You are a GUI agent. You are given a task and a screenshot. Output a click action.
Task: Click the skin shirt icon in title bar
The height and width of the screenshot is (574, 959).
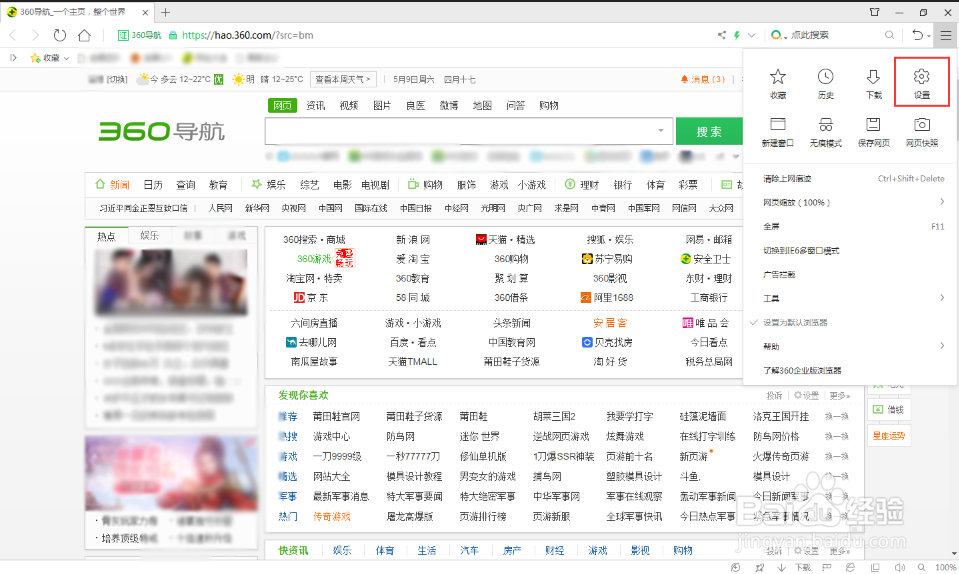point(875,12)
